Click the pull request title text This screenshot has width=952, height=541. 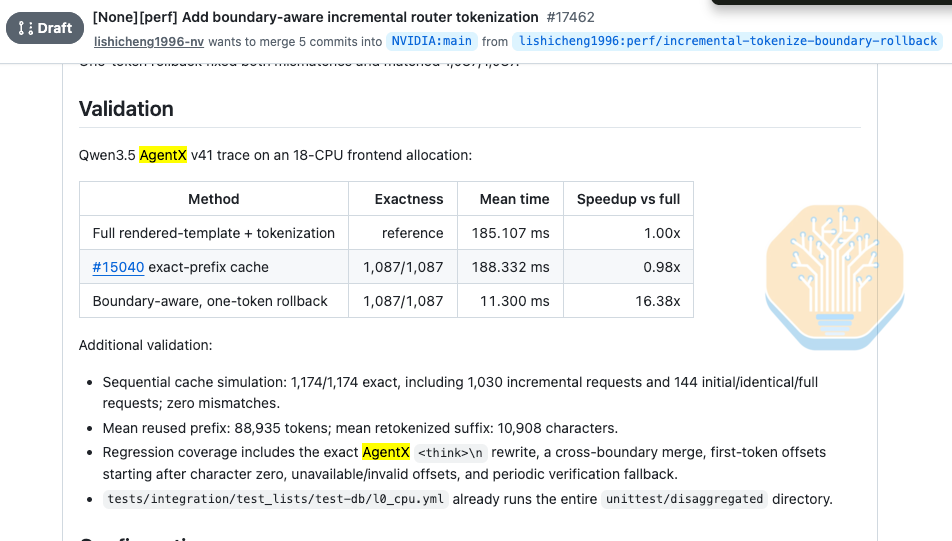point(315,17)
